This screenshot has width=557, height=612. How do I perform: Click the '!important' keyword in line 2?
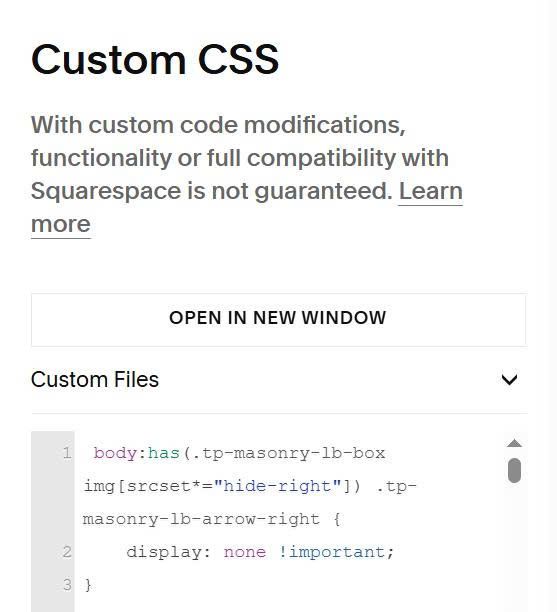point(333,552)
